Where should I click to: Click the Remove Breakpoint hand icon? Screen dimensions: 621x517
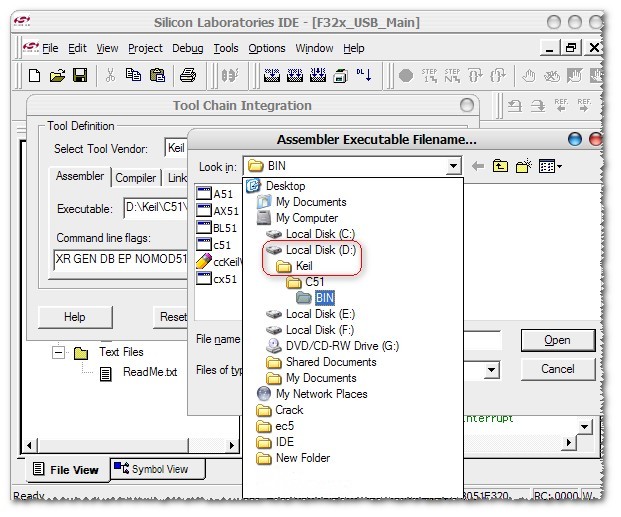coord(552,76)
